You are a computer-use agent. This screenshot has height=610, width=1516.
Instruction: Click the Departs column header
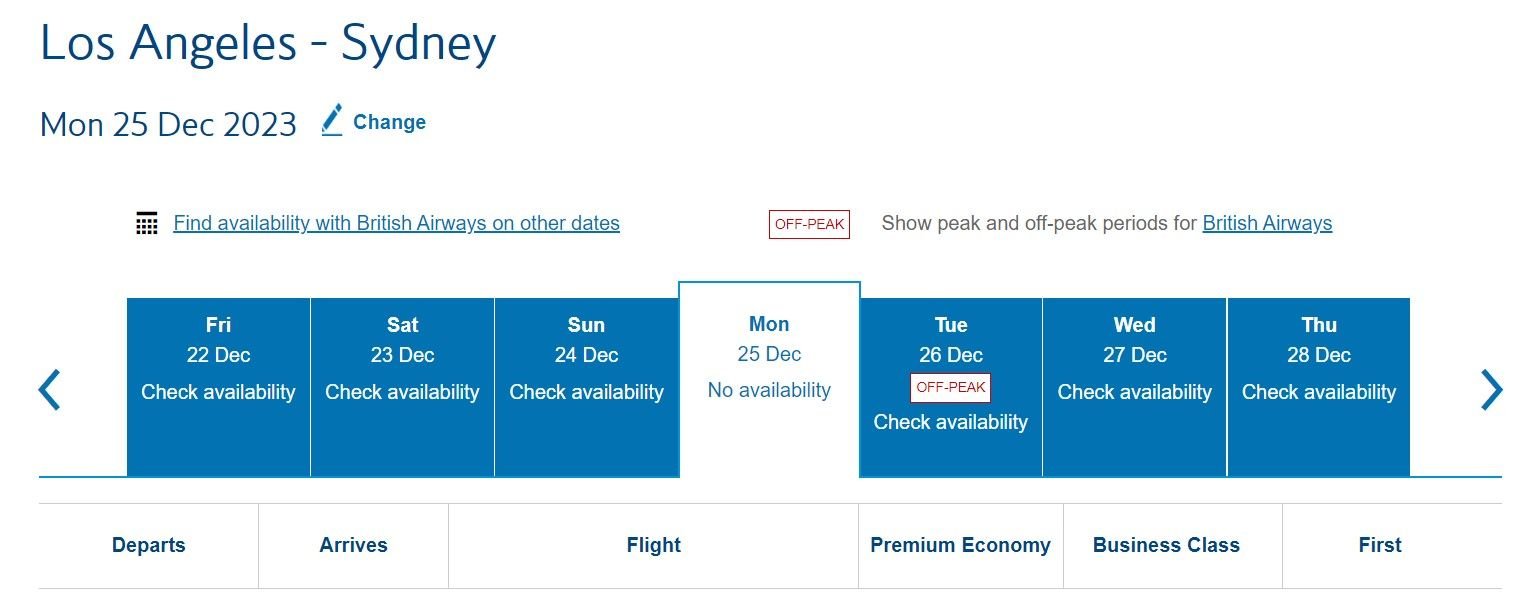149,545
